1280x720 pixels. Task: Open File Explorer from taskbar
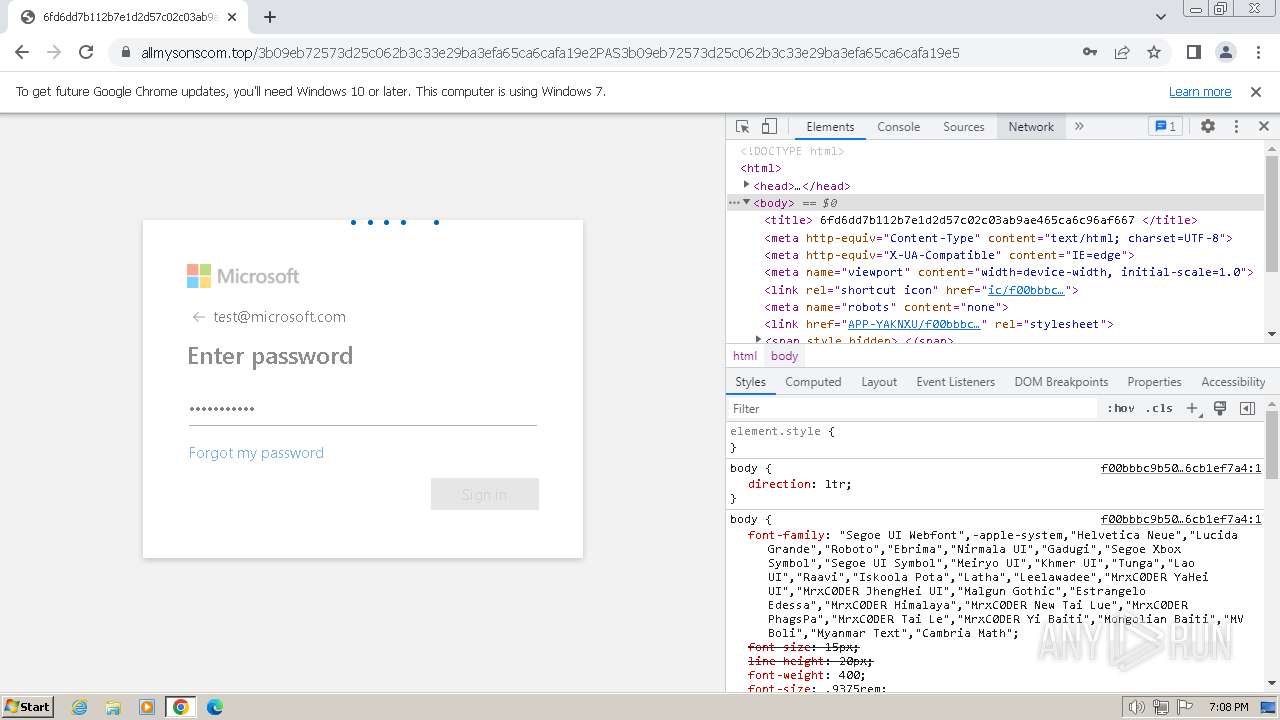113,707
